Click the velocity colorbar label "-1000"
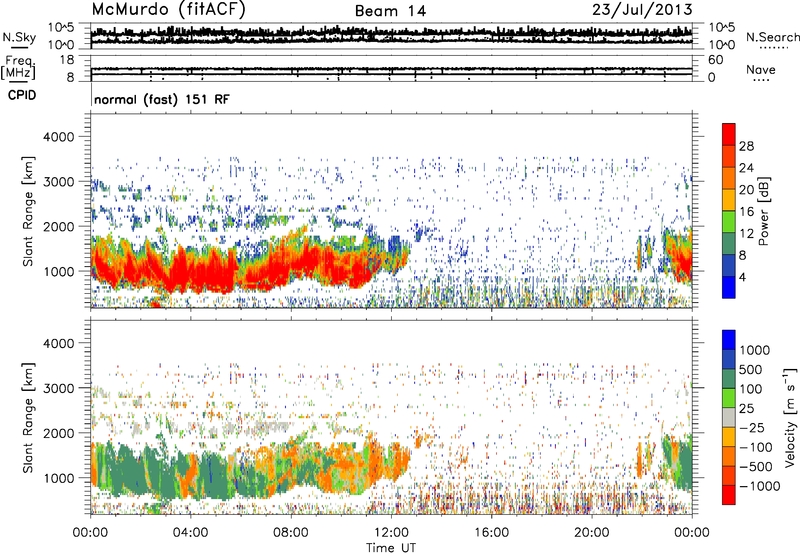The width and height of the screenshot is (800, 554). click(760, 486)
